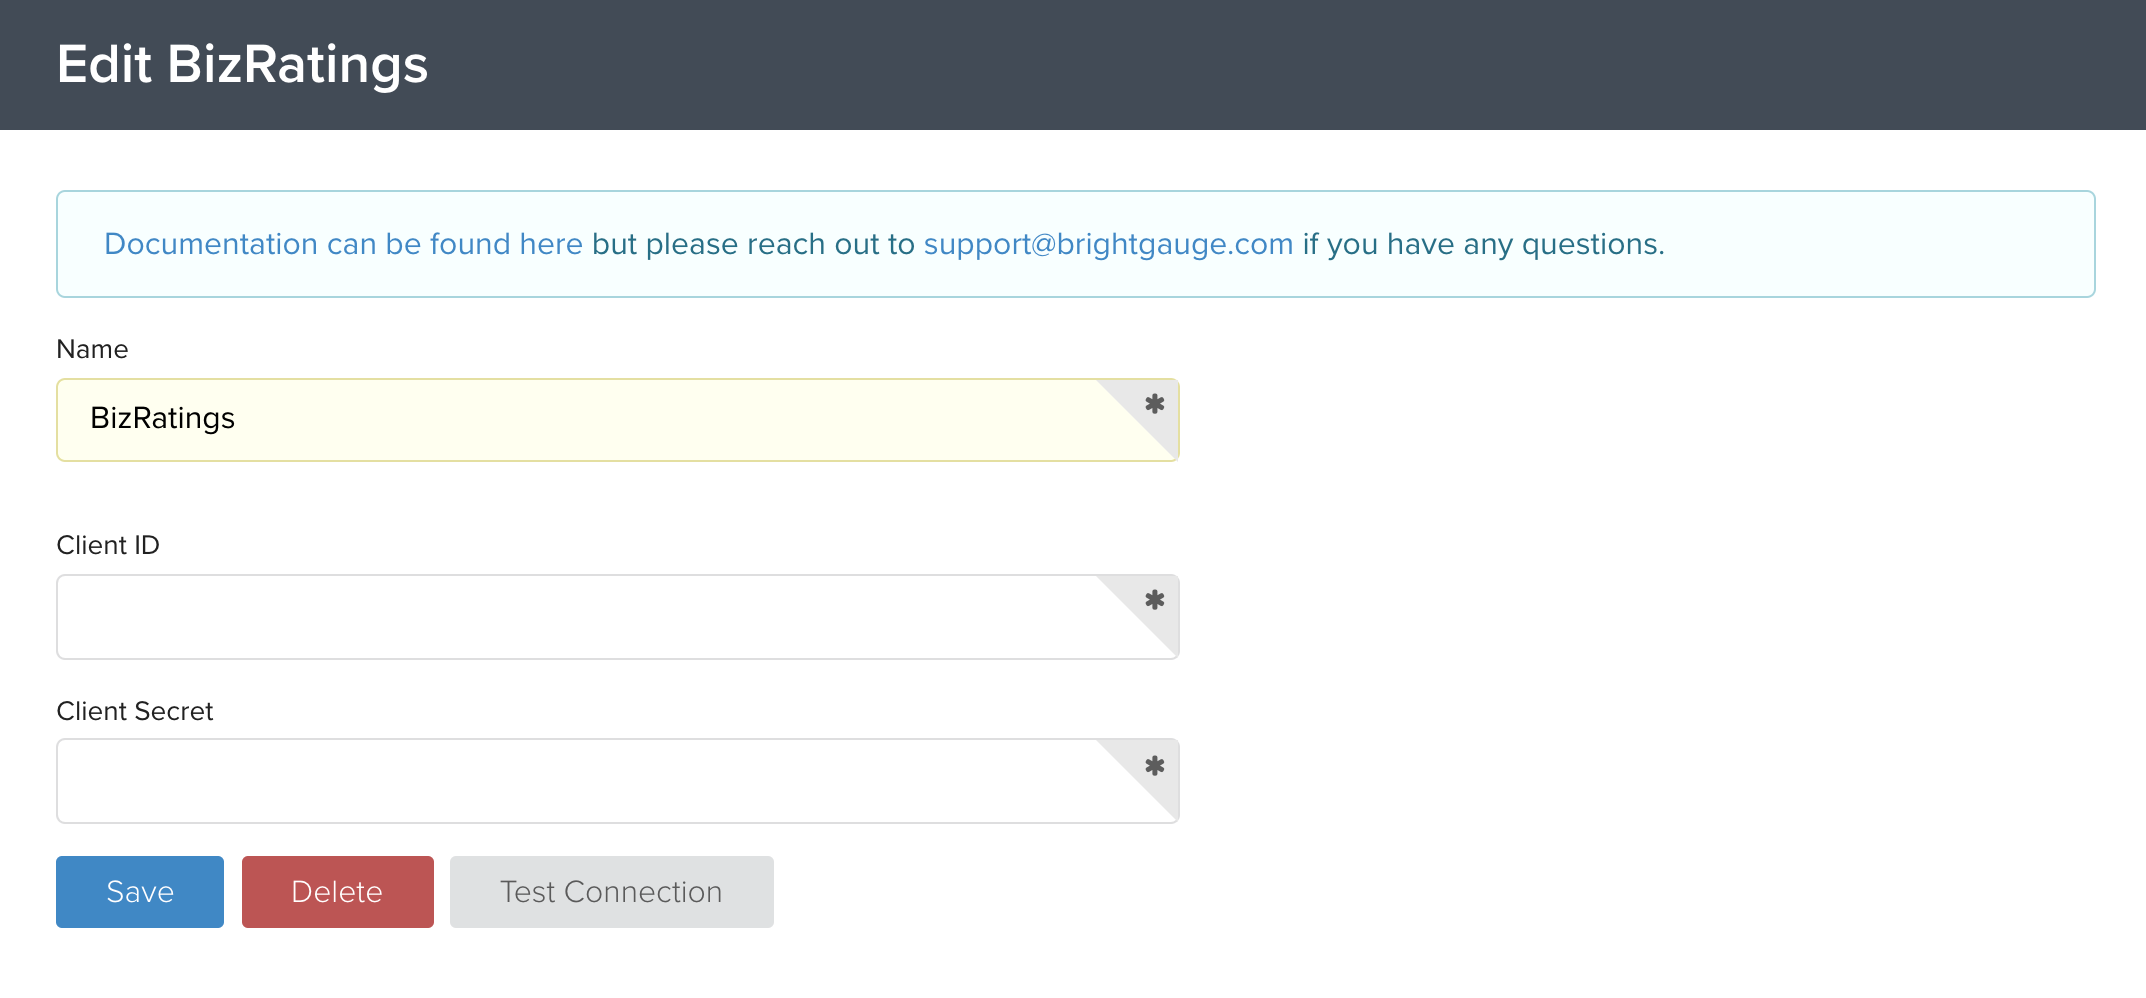This screenshot has height=998, width=2146.
Task: Click the support@brightgauge.com email link
Action: (1108, 244)
